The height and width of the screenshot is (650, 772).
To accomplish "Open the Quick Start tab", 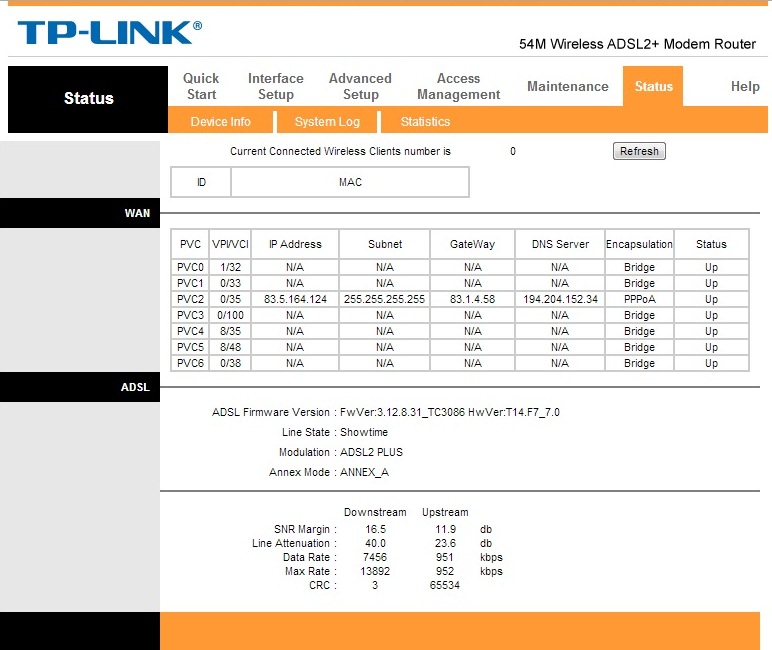I will click(201, 86).
